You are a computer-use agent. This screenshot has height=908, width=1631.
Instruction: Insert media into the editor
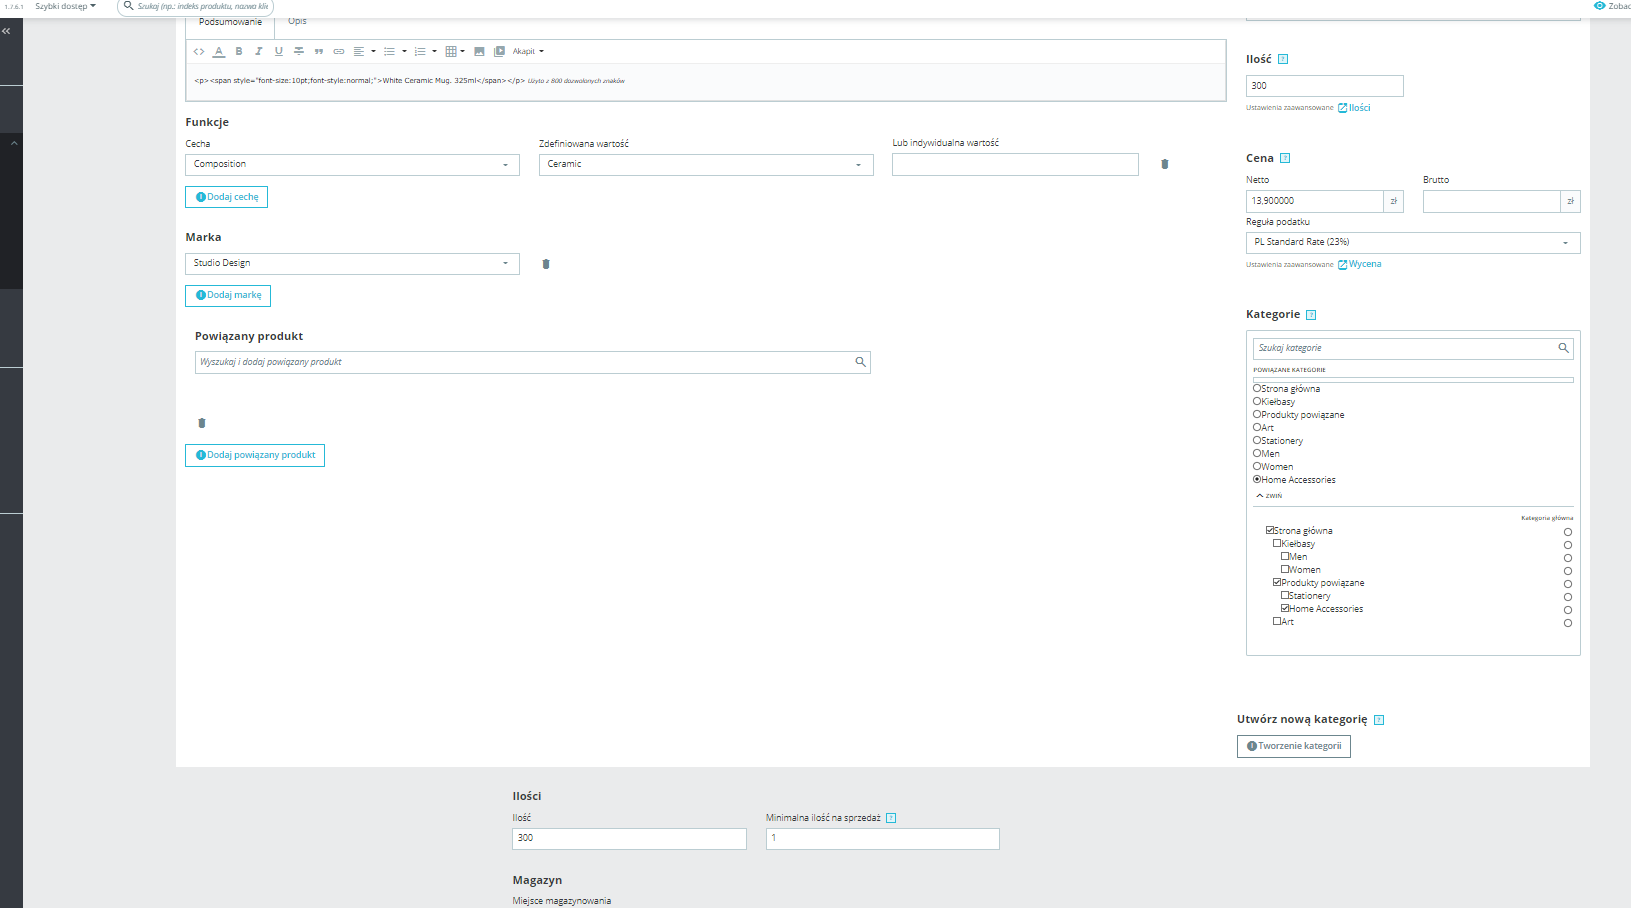coord(499,52)
